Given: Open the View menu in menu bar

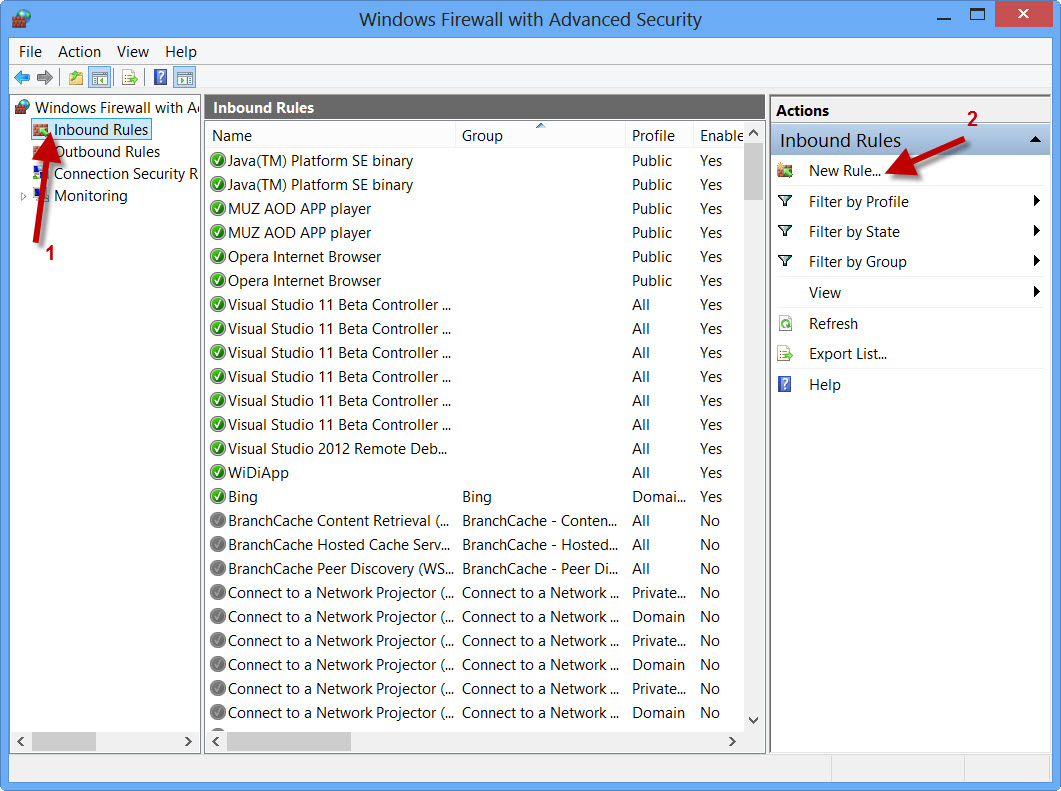Looking at the screenshot, I should [x=132, y=52].
